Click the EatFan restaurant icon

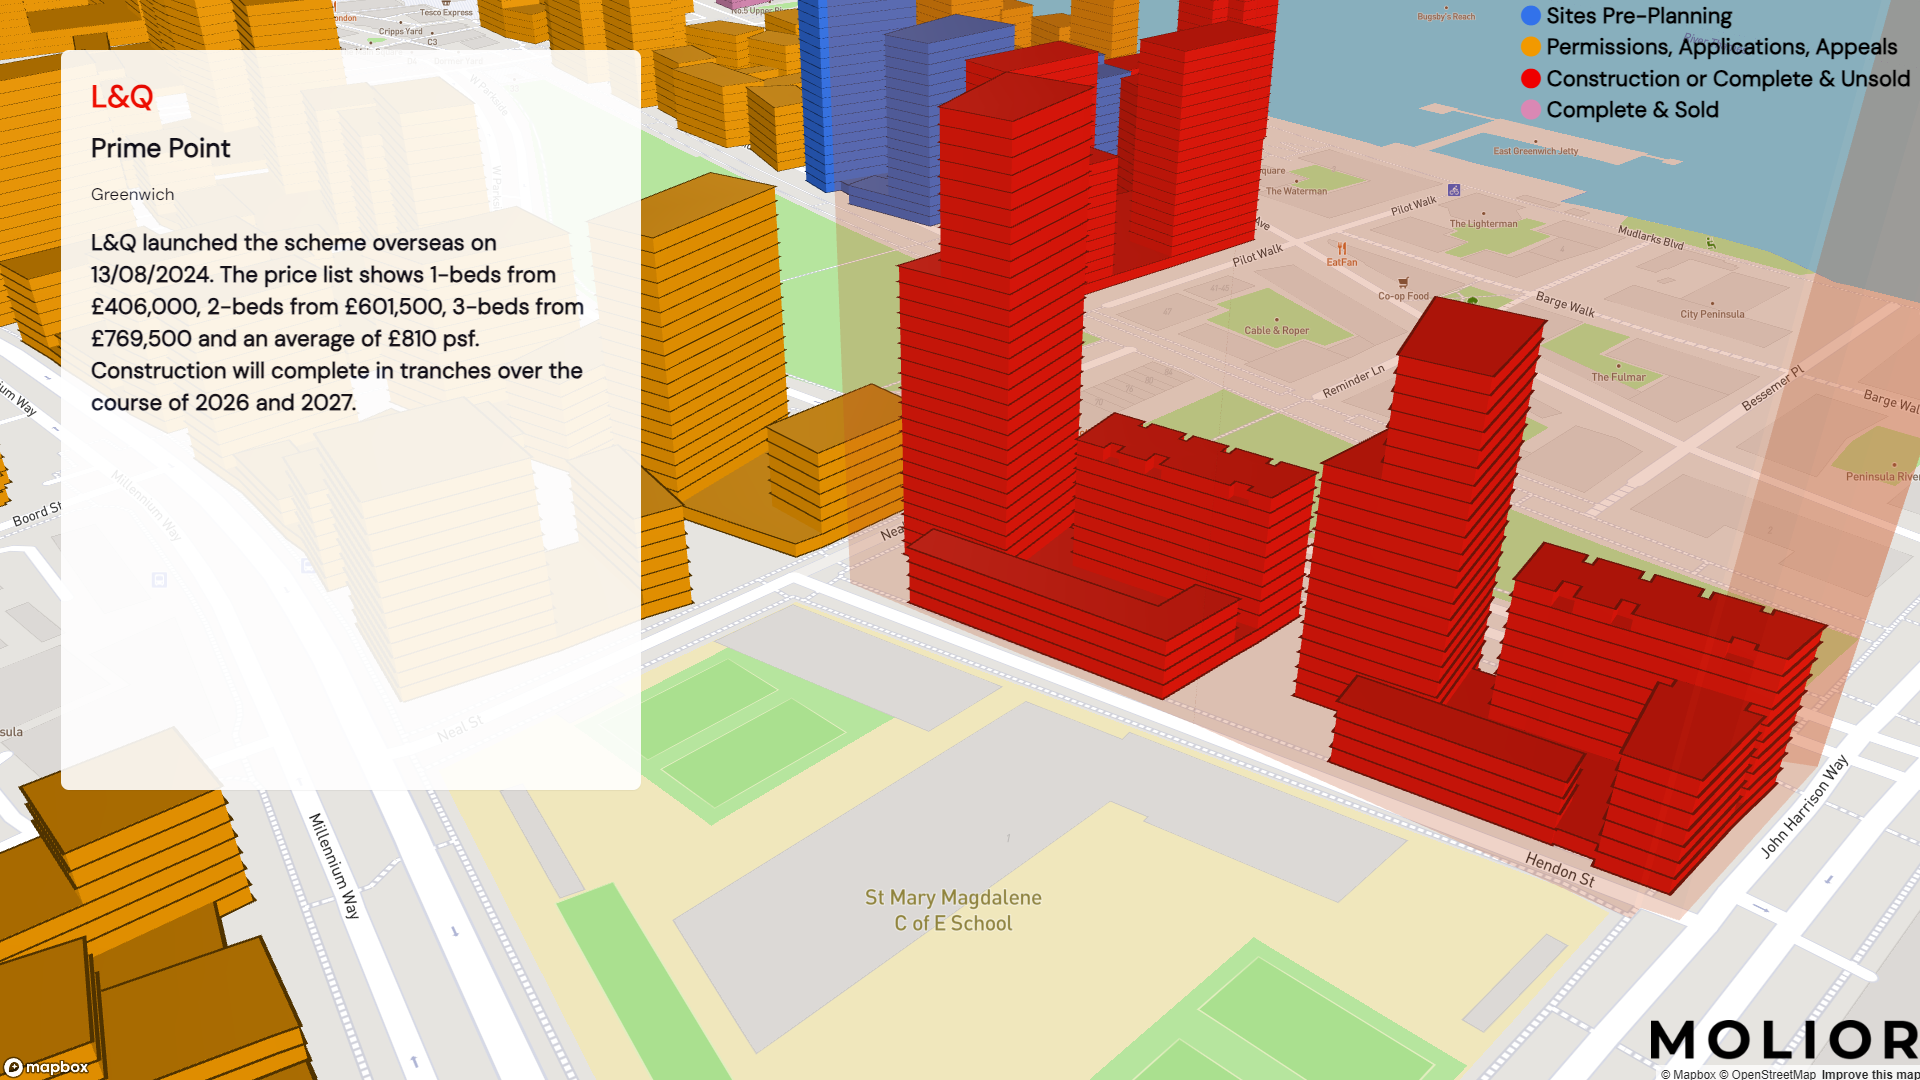(x=1342, y=249)
